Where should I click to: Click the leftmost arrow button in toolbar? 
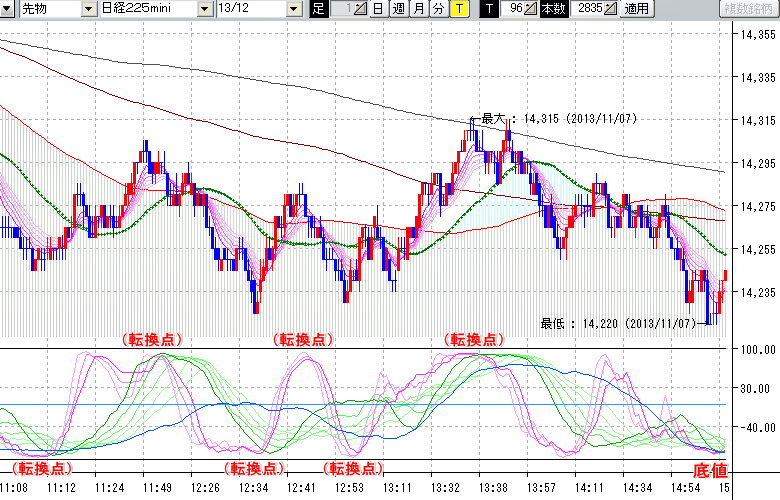click(8, 9)
